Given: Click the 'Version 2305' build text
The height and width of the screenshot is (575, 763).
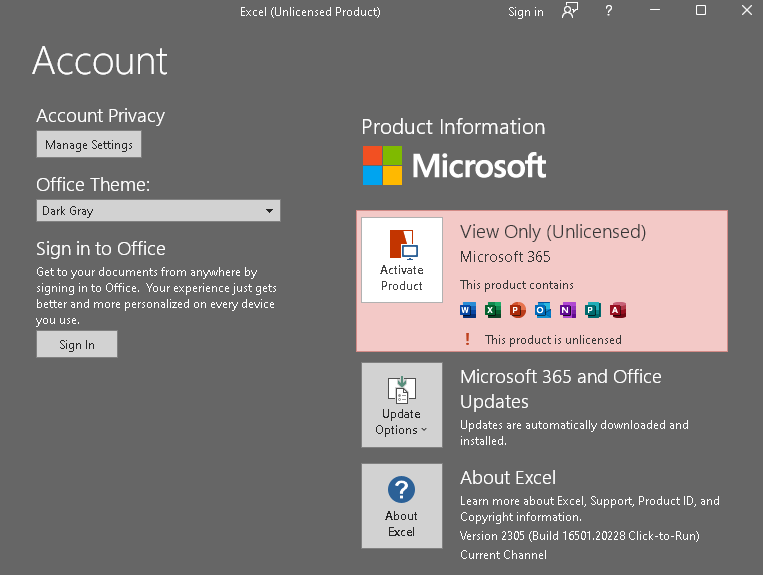Looking at the screenshot, I should [x=580, y=536].
